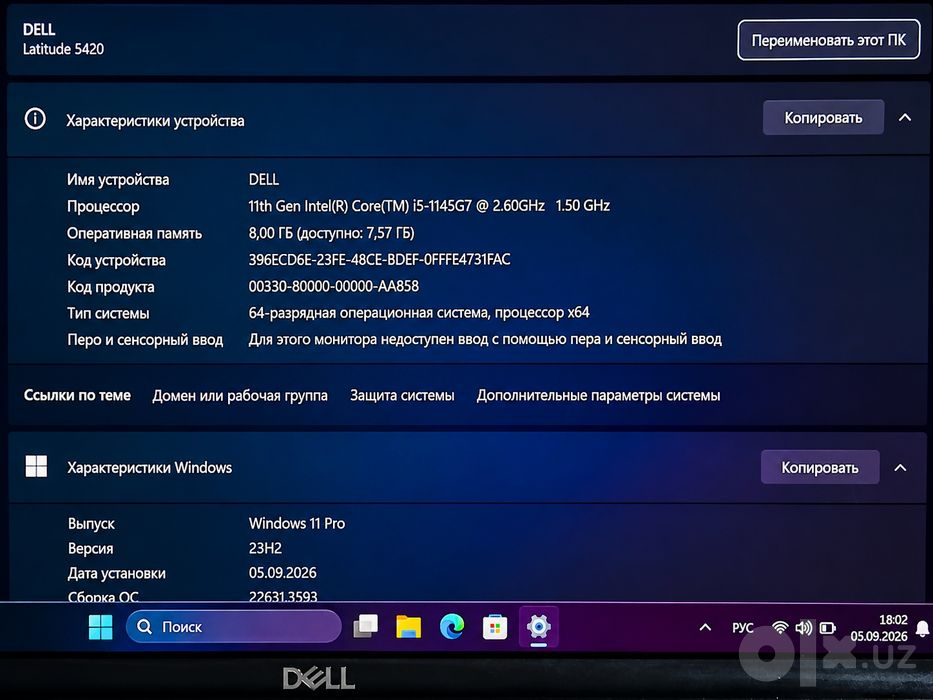
Task: Click Windows 11 Pro edition value
Action: coord(297,523)
